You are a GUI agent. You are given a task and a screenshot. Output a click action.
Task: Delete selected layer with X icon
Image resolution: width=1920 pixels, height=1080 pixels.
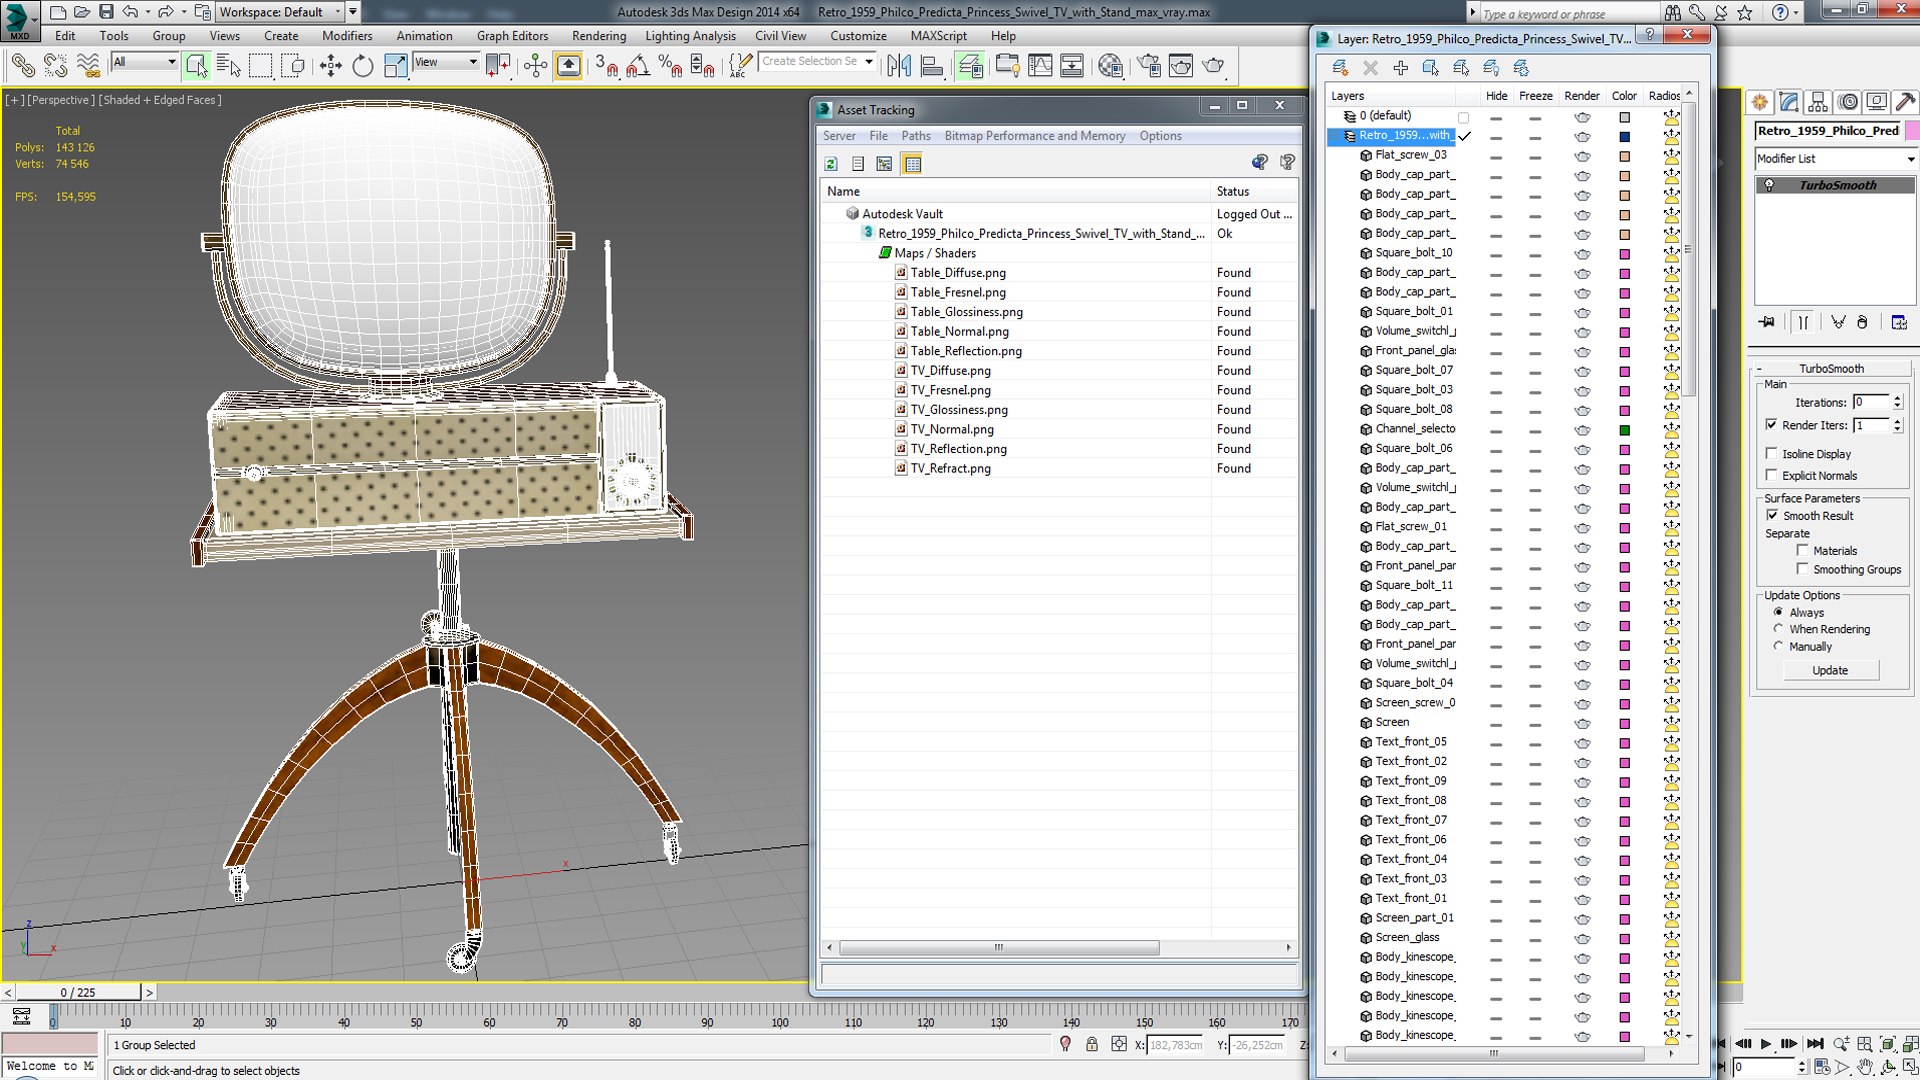coord(1370,68)
